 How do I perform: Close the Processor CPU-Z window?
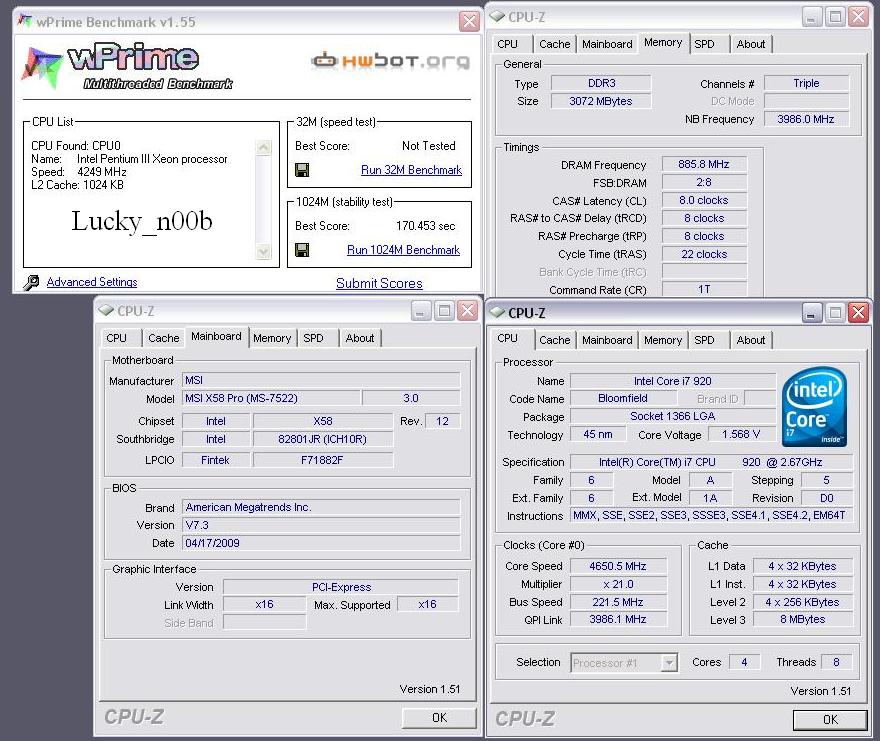point(858,313)
